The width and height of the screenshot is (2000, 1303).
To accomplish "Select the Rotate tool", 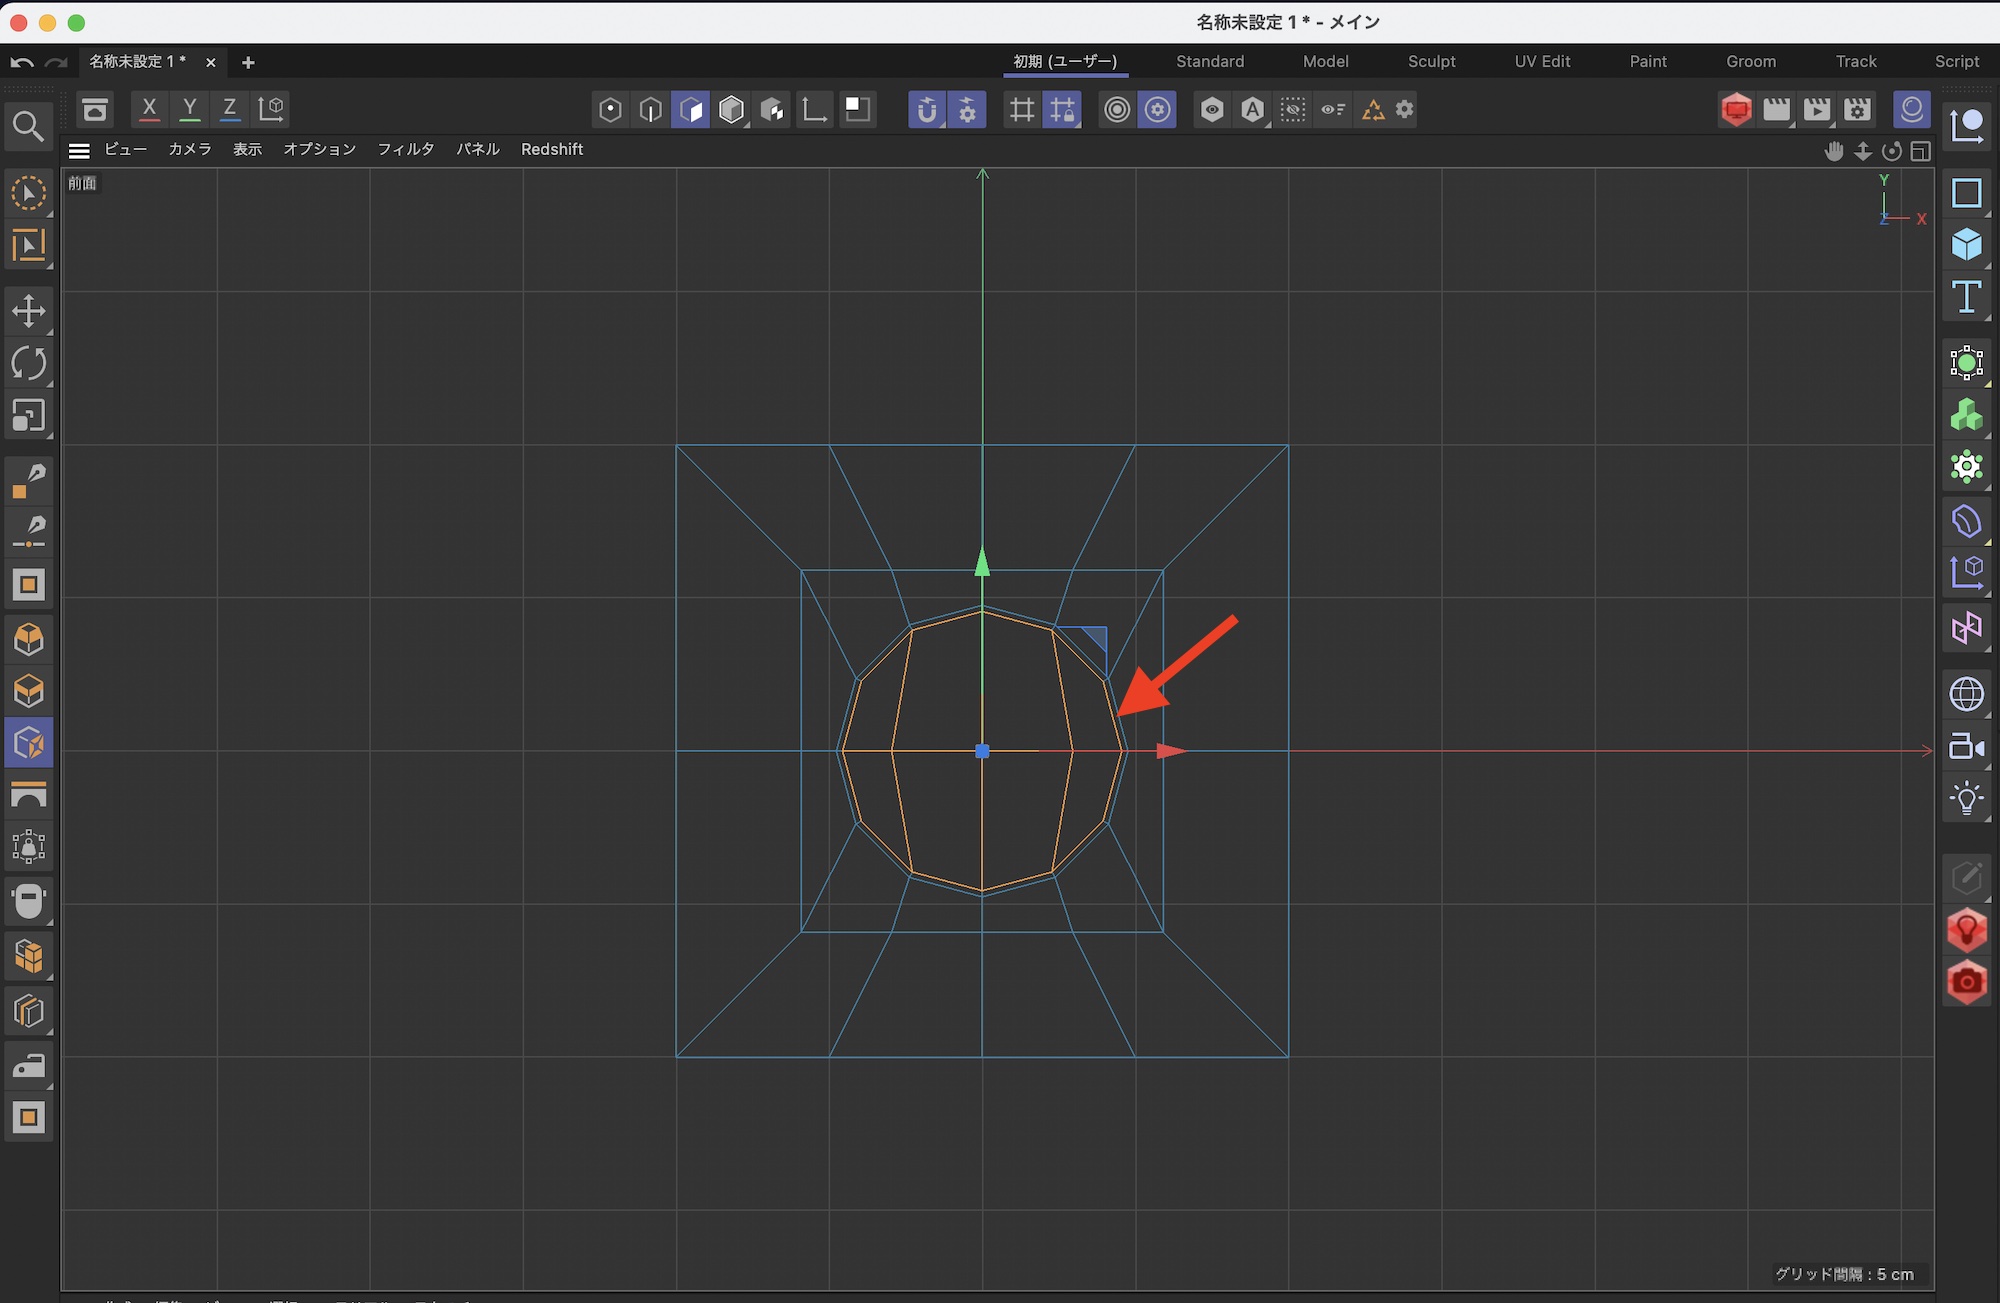I will click(28, 363).
